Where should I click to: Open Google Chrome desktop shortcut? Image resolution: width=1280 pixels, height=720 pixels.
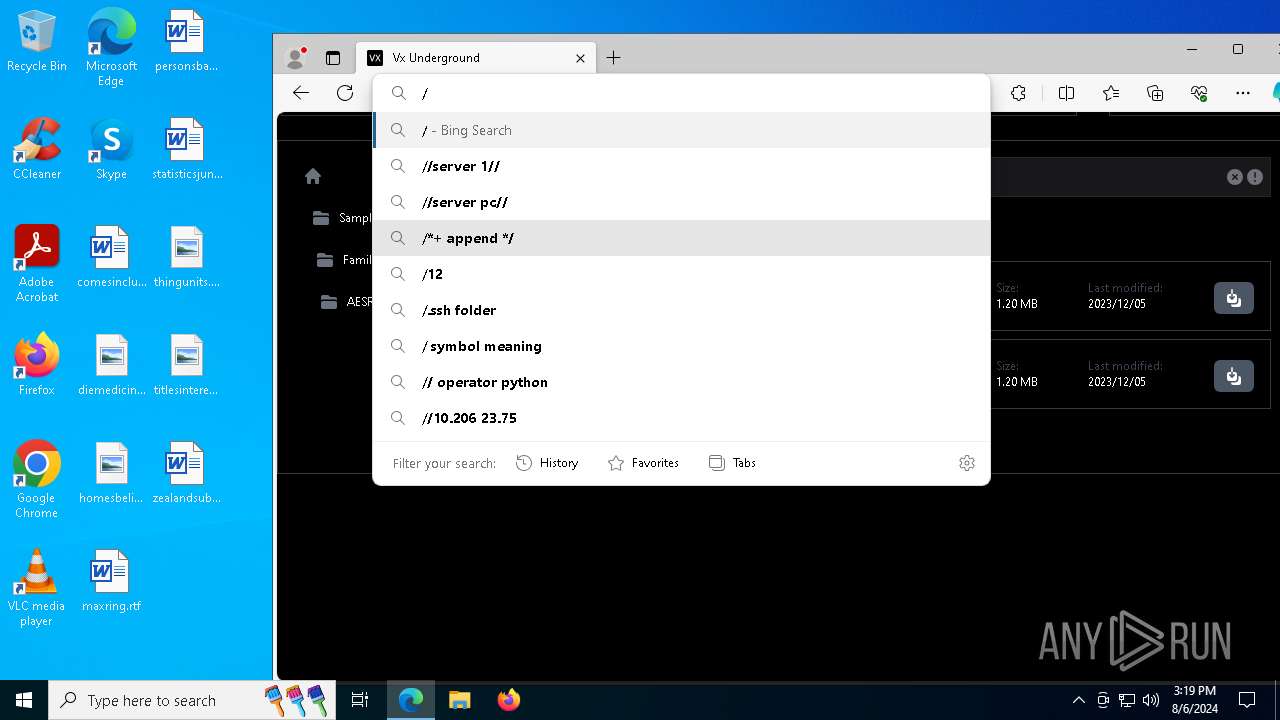[37, 480]
